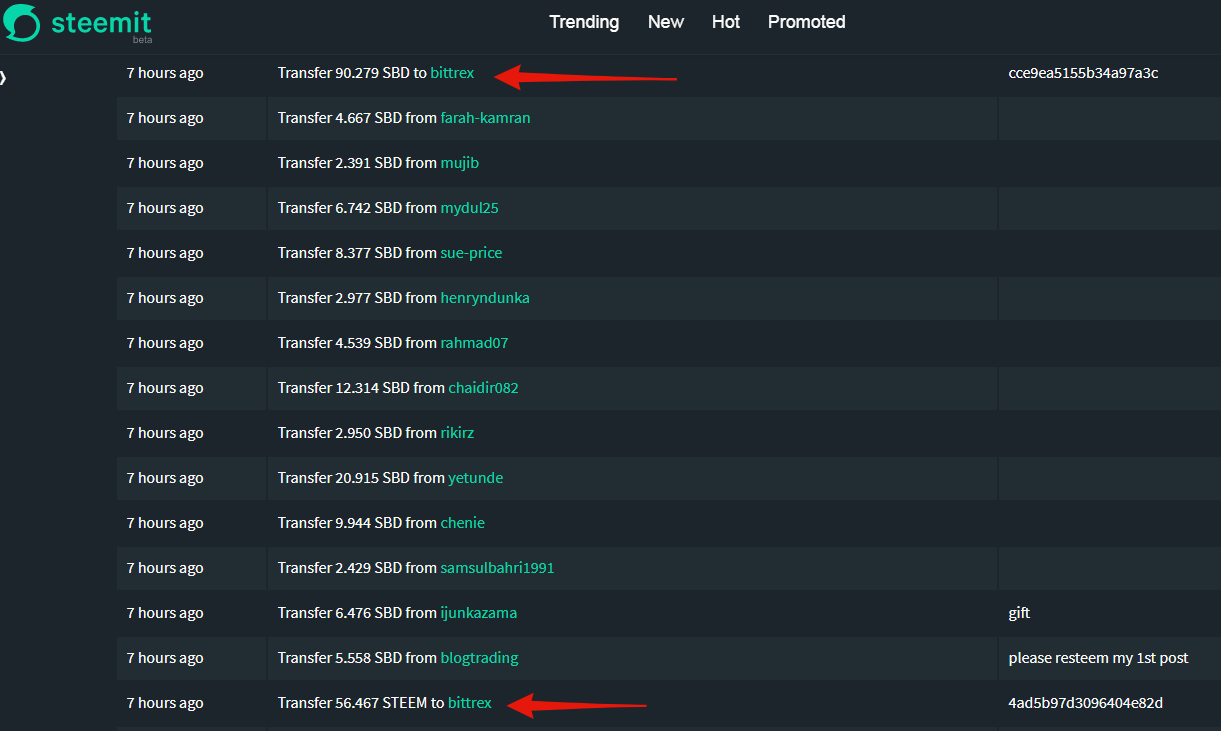Open the Hot tab

click(726, 22)
